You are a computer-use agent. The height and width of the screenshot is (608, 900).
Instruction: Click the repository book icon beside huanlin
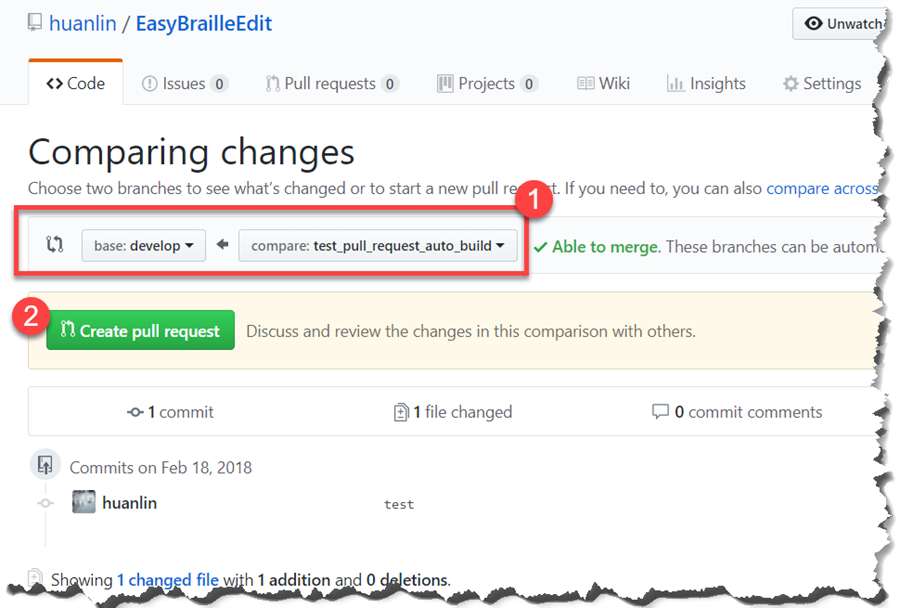click(35, 22)
